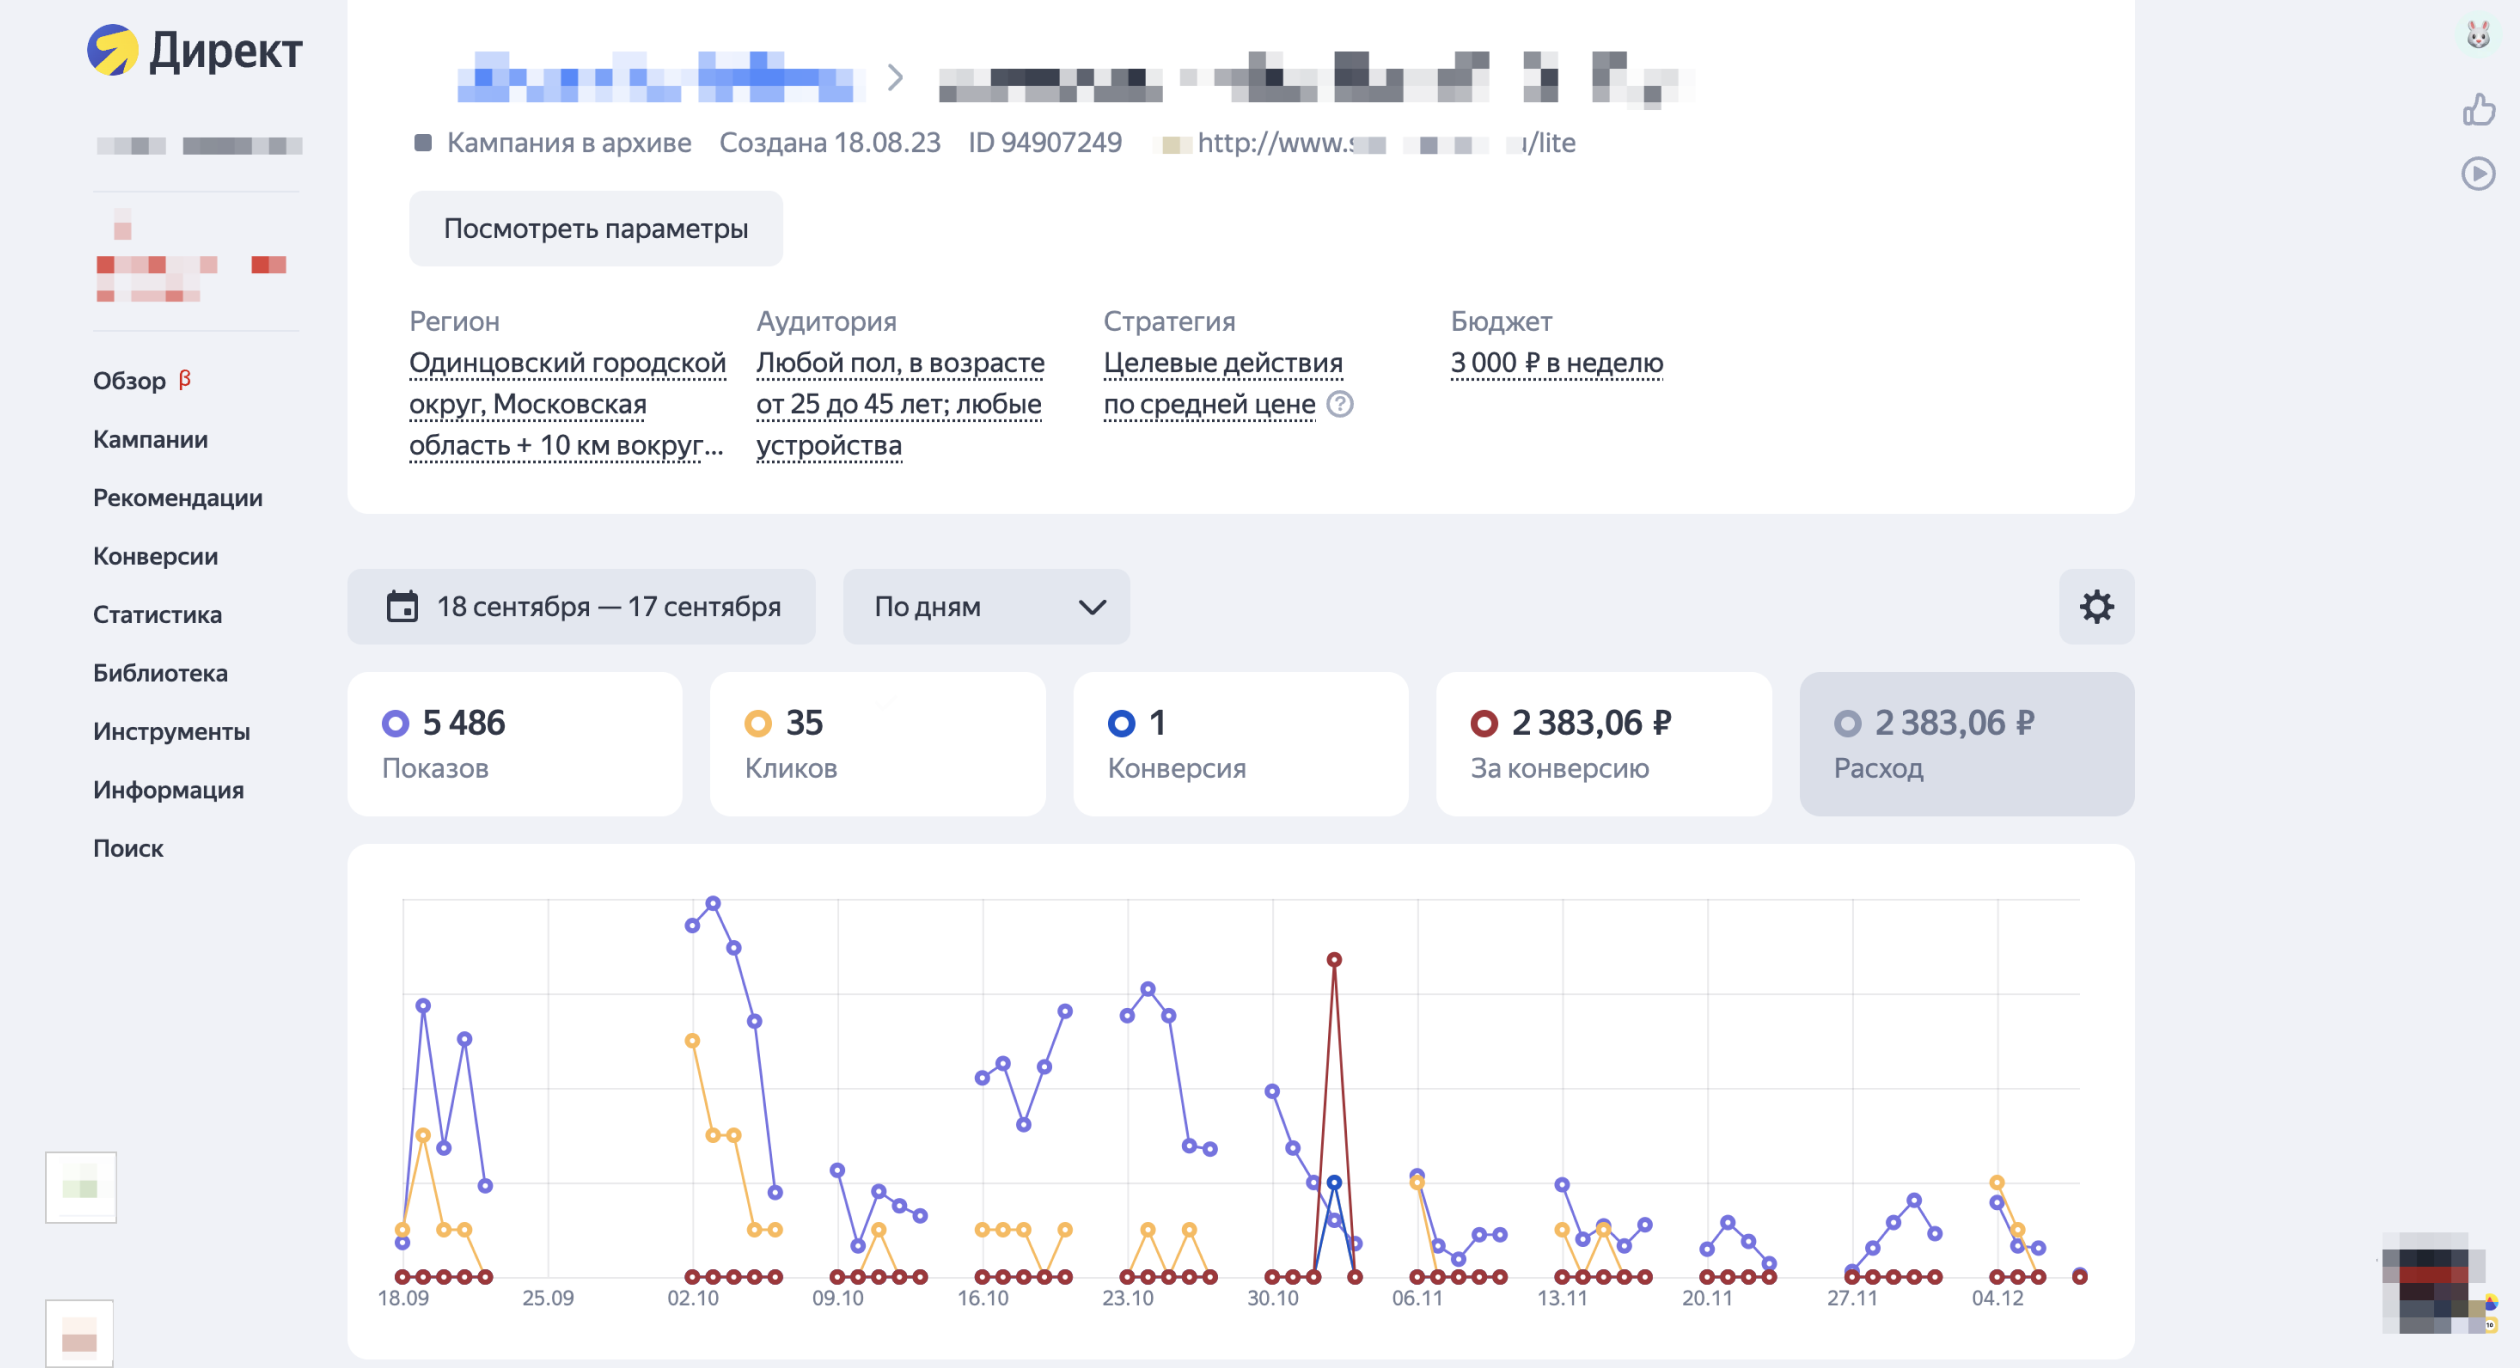This screenshot has width=2520, height=1368.
Task: Expand the По дням grouping dropdown
Action: [986, 607]
